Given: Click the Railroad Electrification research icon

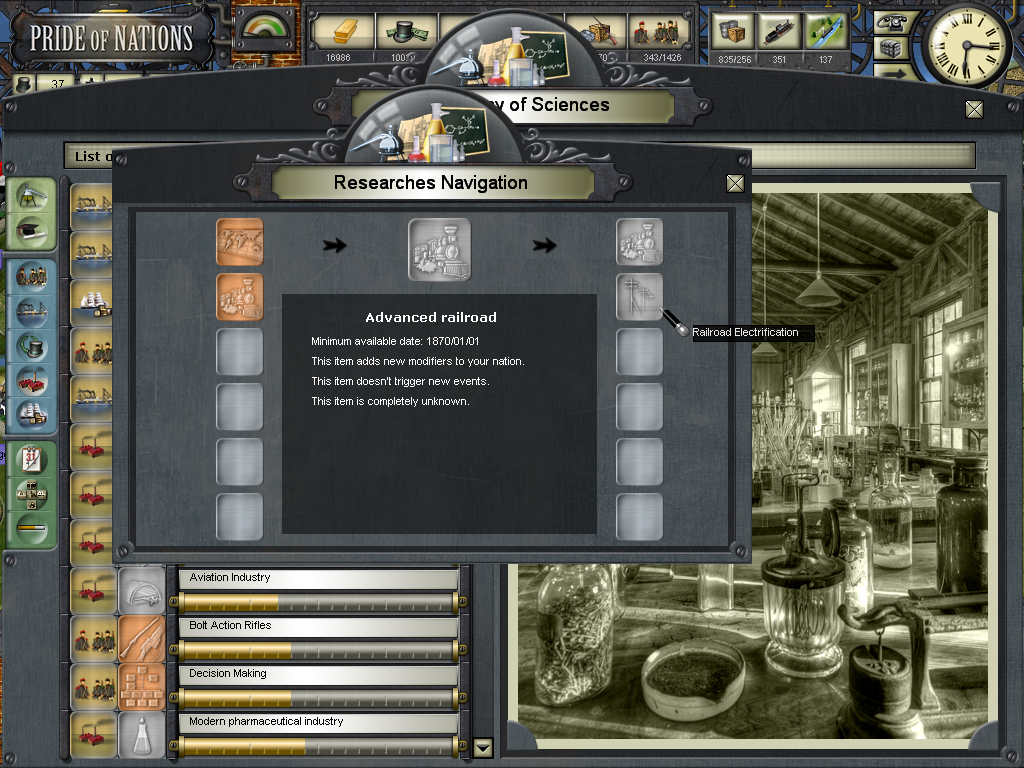Looking at the screenshot, I should pyautogui.click(x=639, y=297).
